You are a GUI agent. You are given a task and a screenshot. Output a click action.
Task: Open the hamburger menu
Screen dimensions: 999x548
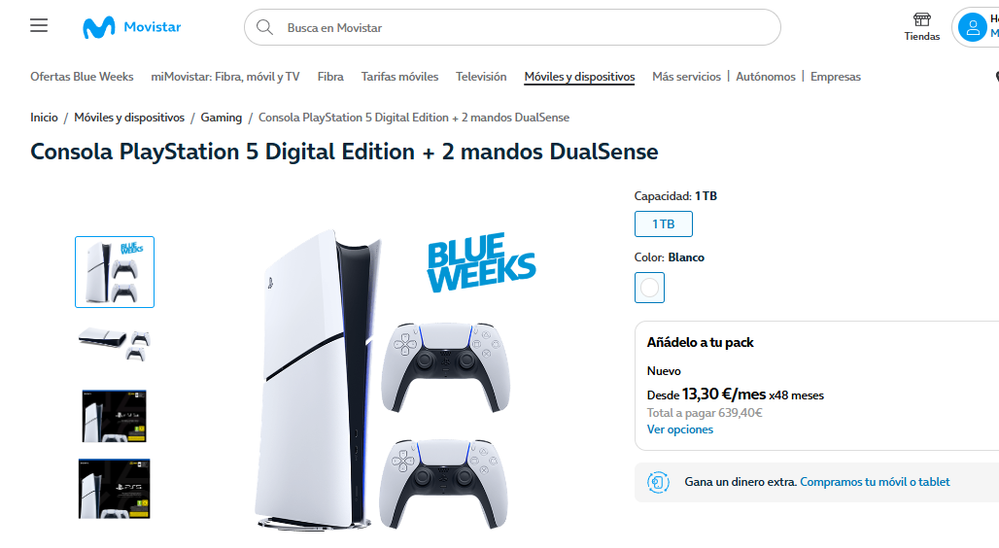tap(39, 25)
